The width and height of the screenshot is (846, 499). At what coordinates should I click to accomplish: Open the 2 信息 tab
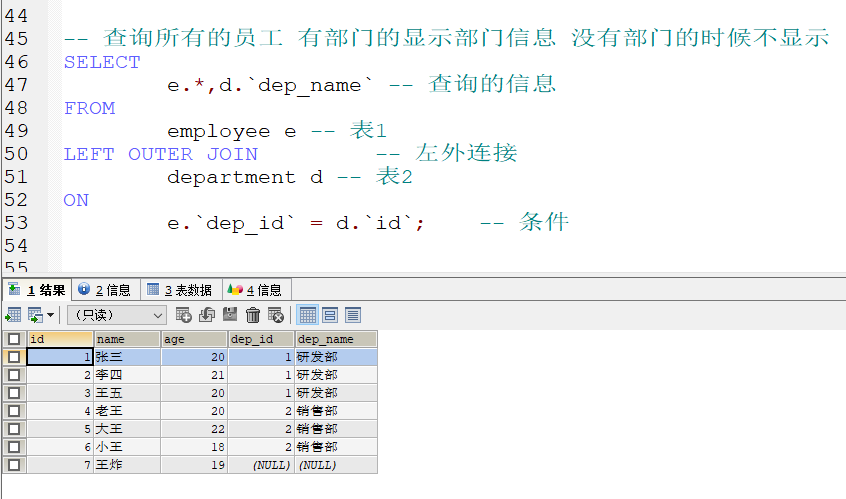105,290
